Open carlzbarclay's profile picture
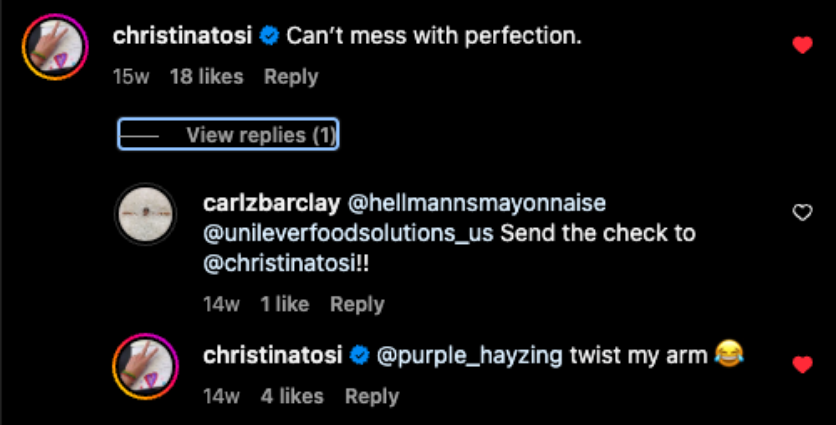 [x=147, y=212]
